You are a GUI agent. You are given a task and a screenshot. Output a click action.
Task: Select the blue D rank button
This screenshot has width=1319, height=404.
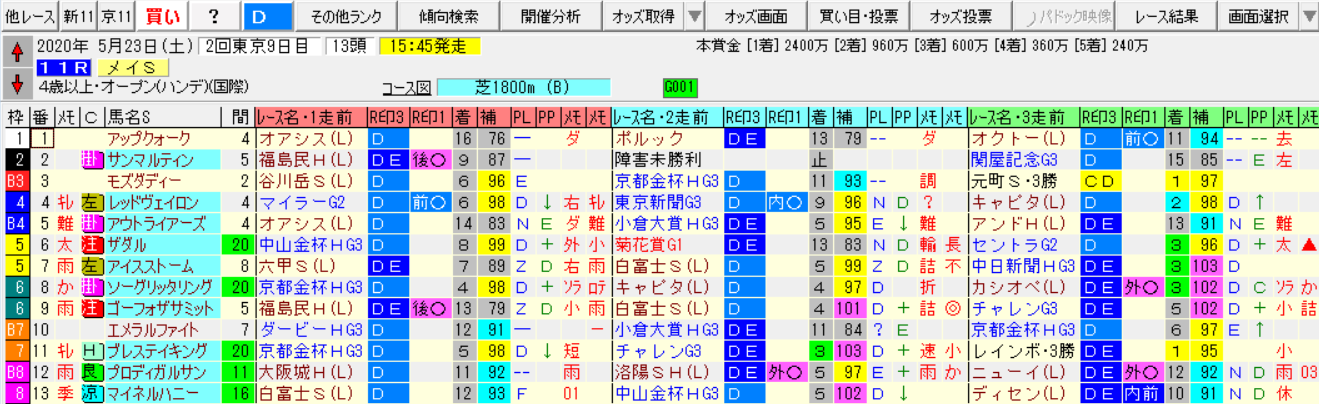click(x=267, y=16)
